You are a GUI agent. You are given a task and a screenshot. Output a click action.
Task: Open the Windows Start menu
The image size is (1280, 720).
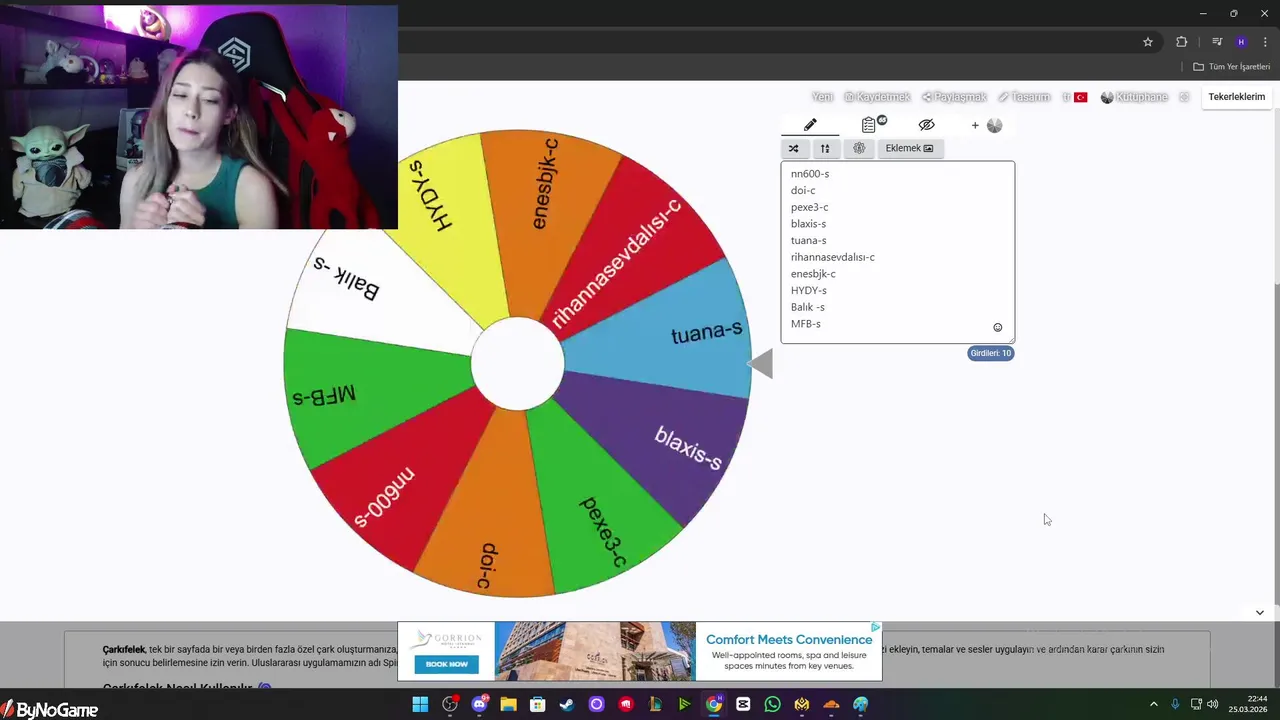[x=420, y=704]
